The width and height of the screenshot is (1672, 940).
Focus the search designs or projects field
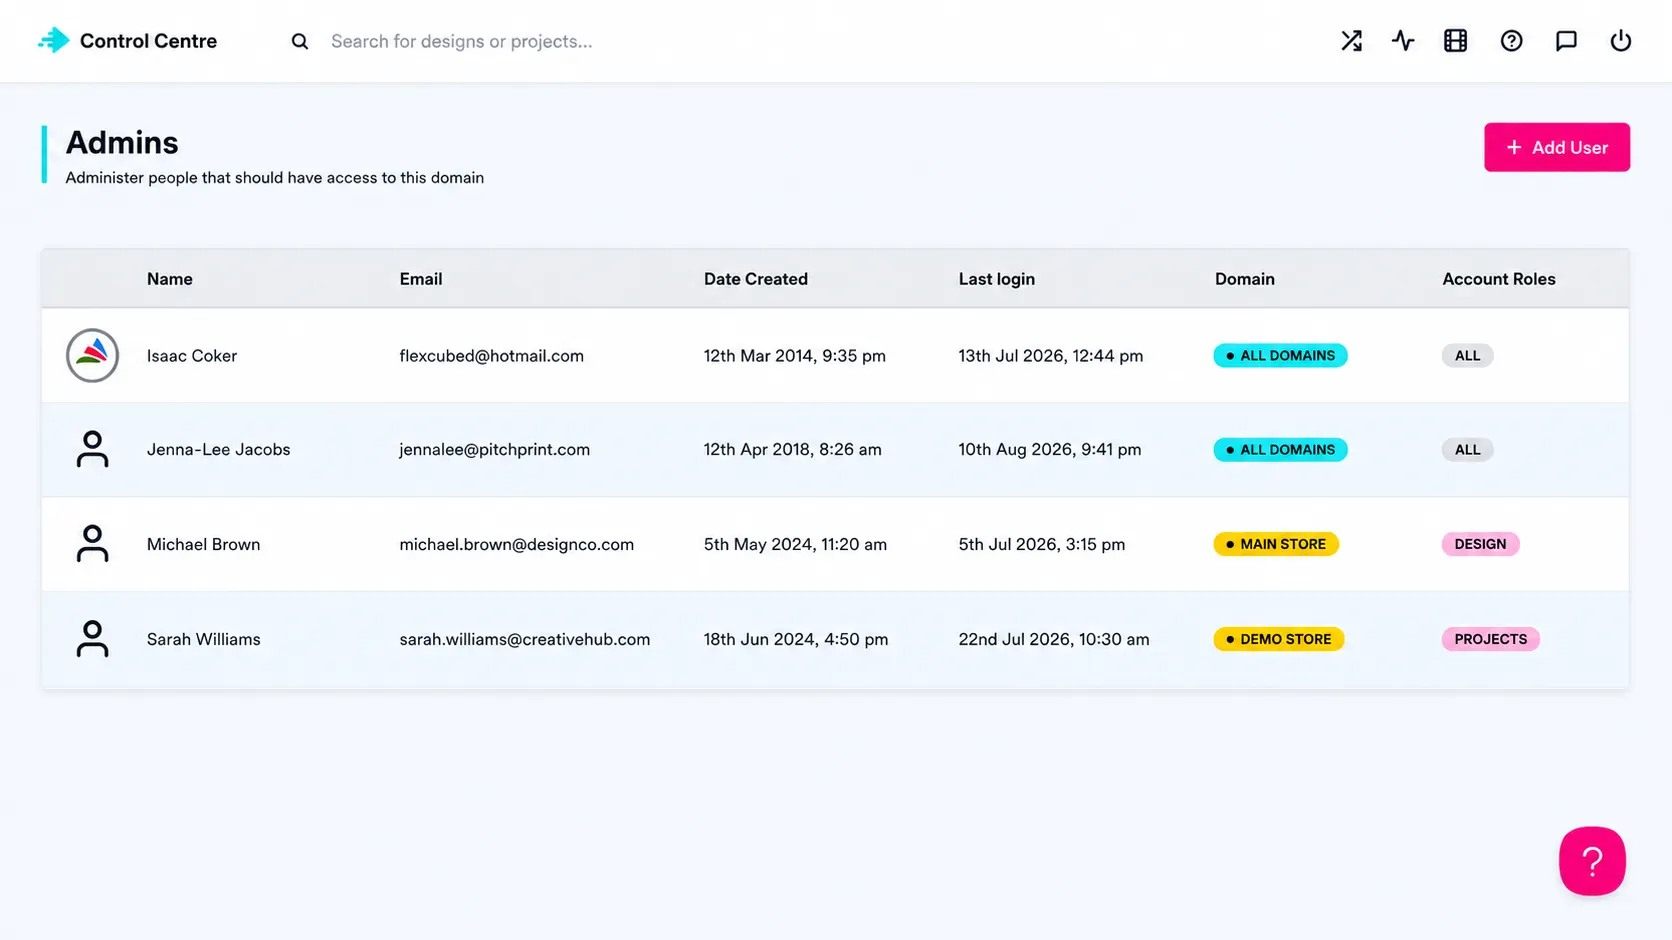461,41
